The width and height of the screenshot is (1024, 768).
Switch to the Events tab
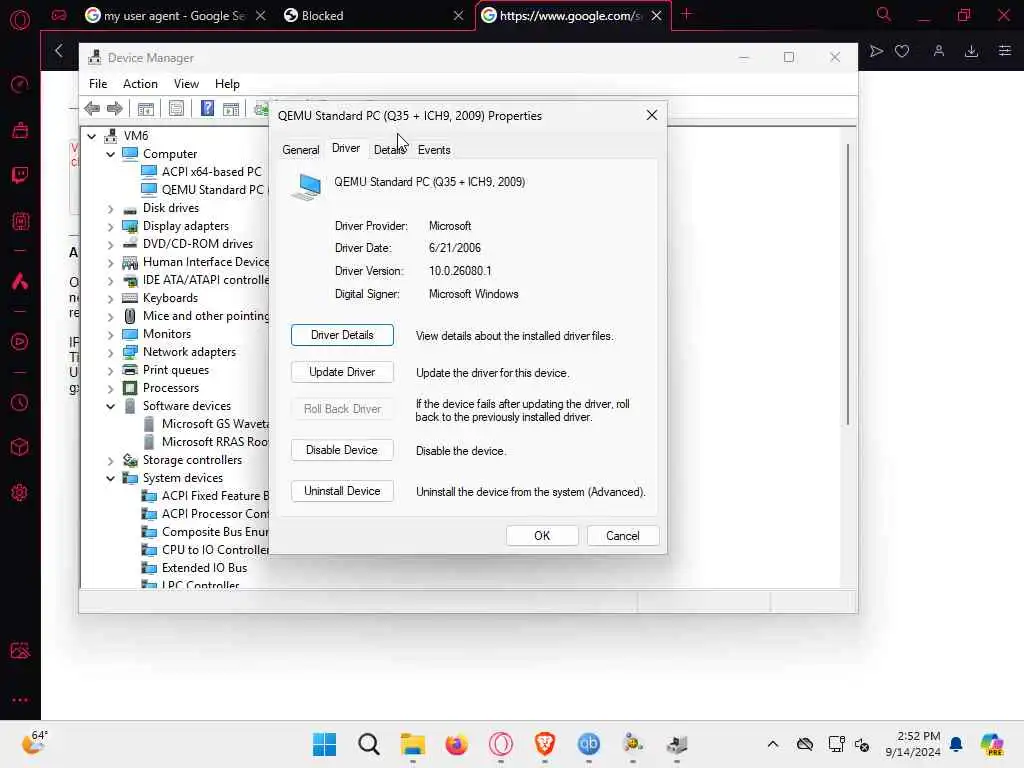click(434, 150)
